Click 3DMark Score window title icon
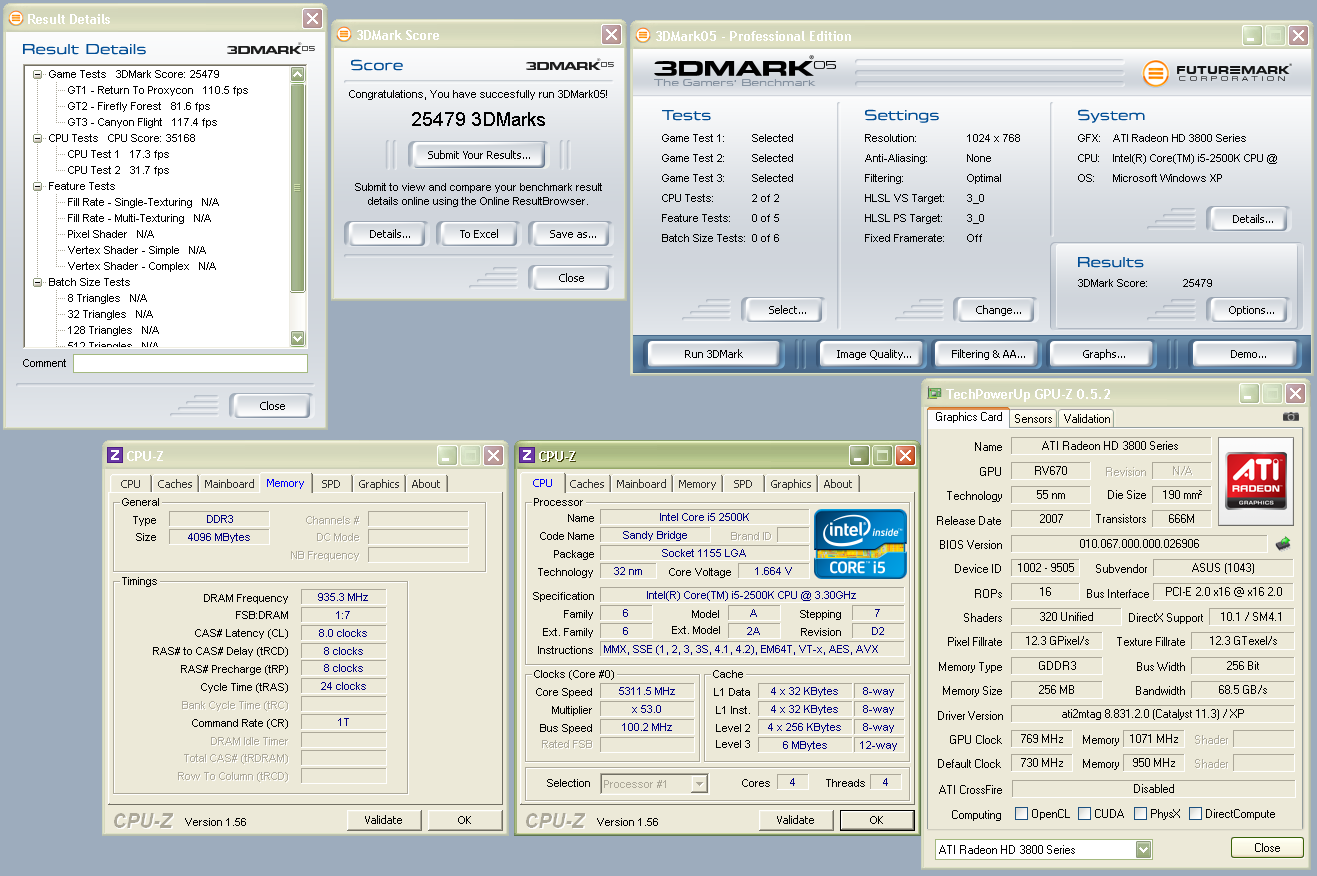The height and width of the screenshot is (876, 1317). tap(345, 35)
